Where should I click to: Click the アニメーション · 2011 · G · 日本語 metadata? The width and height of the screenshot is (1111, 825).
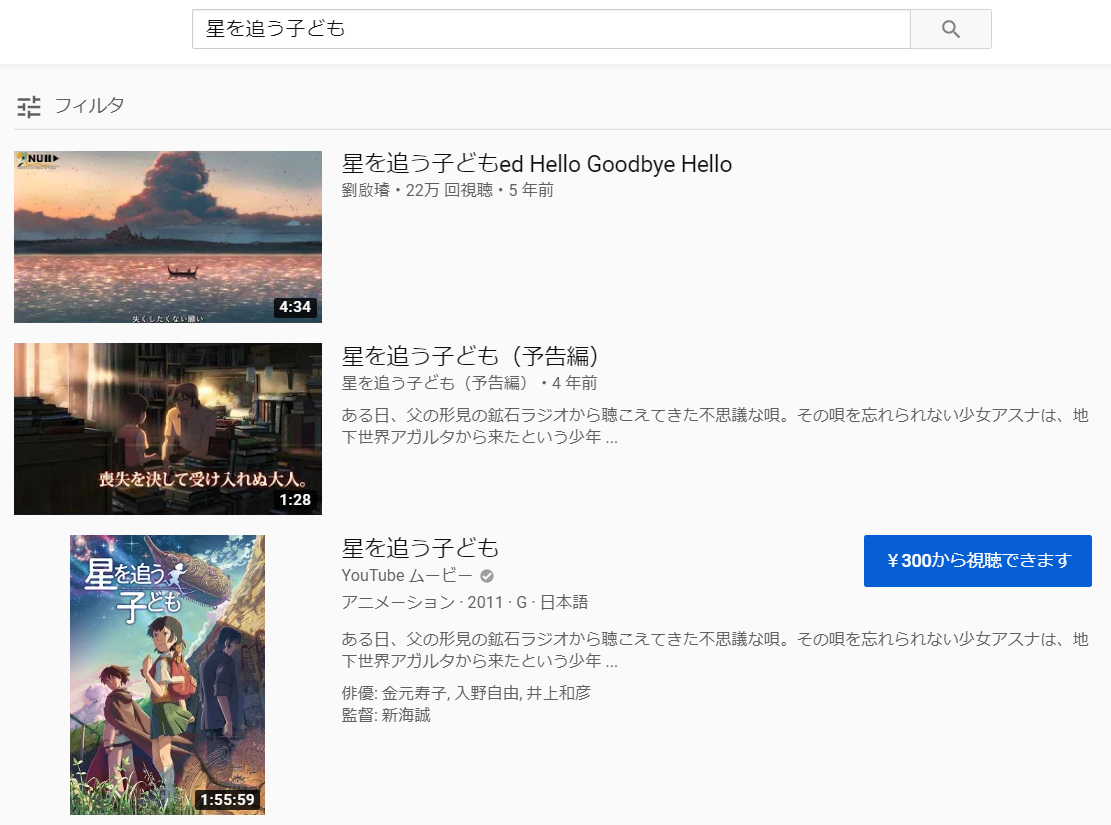[465, 602]
